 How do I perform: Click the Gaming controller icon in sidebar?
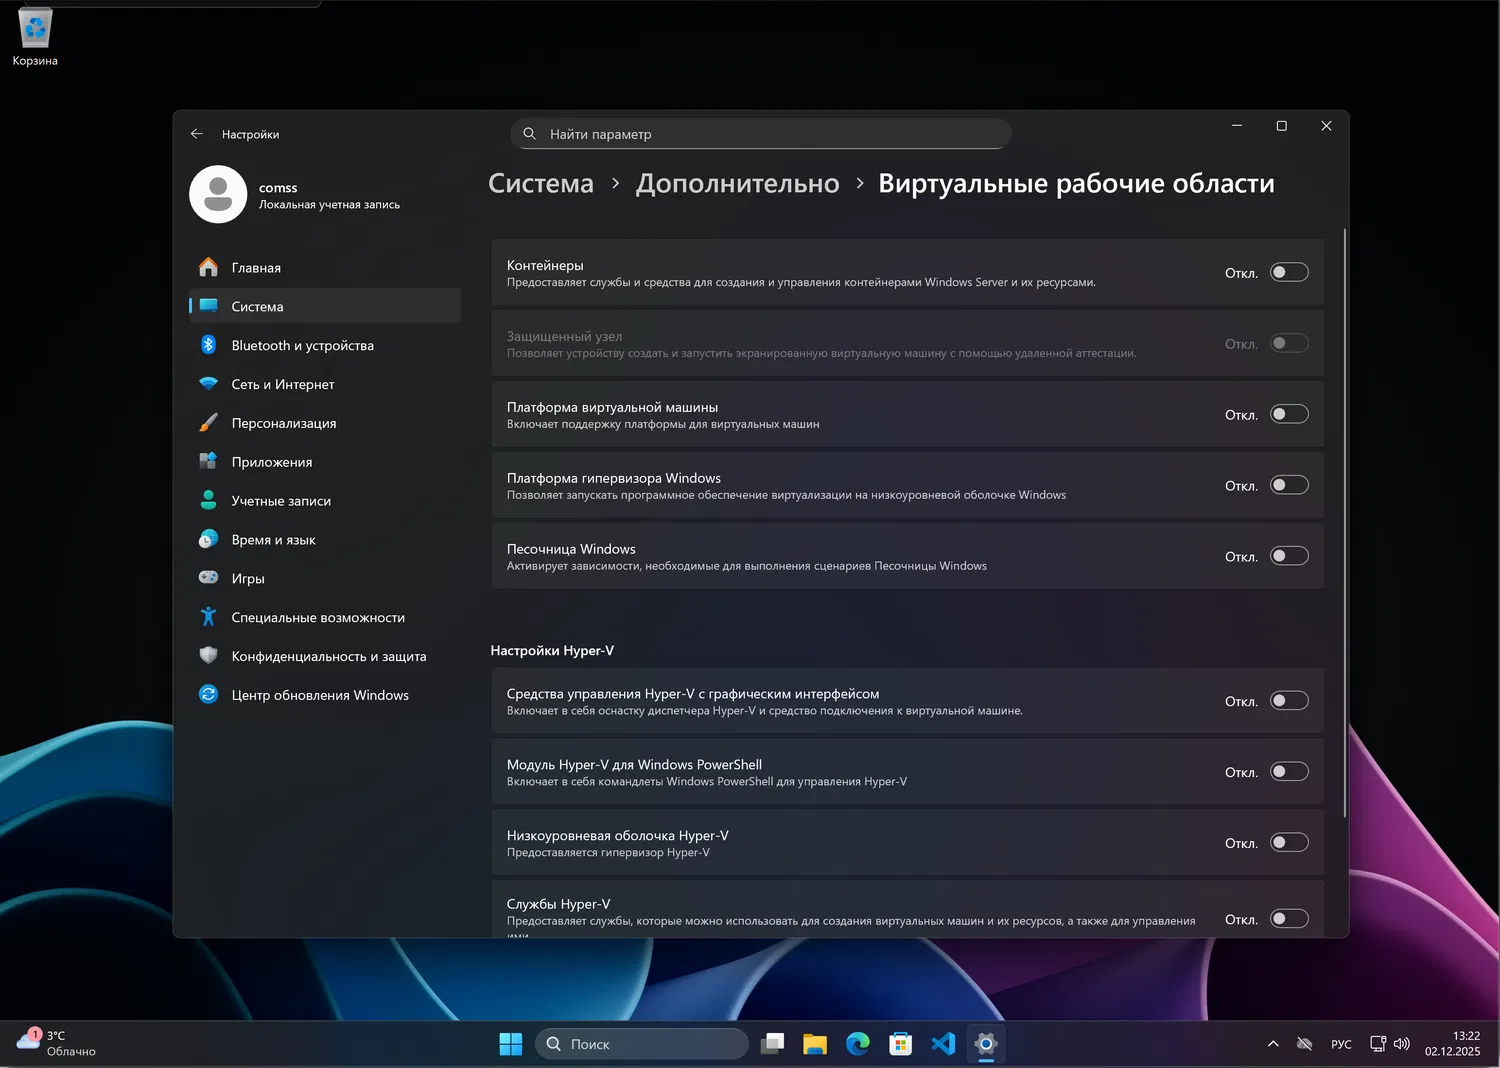208,578
